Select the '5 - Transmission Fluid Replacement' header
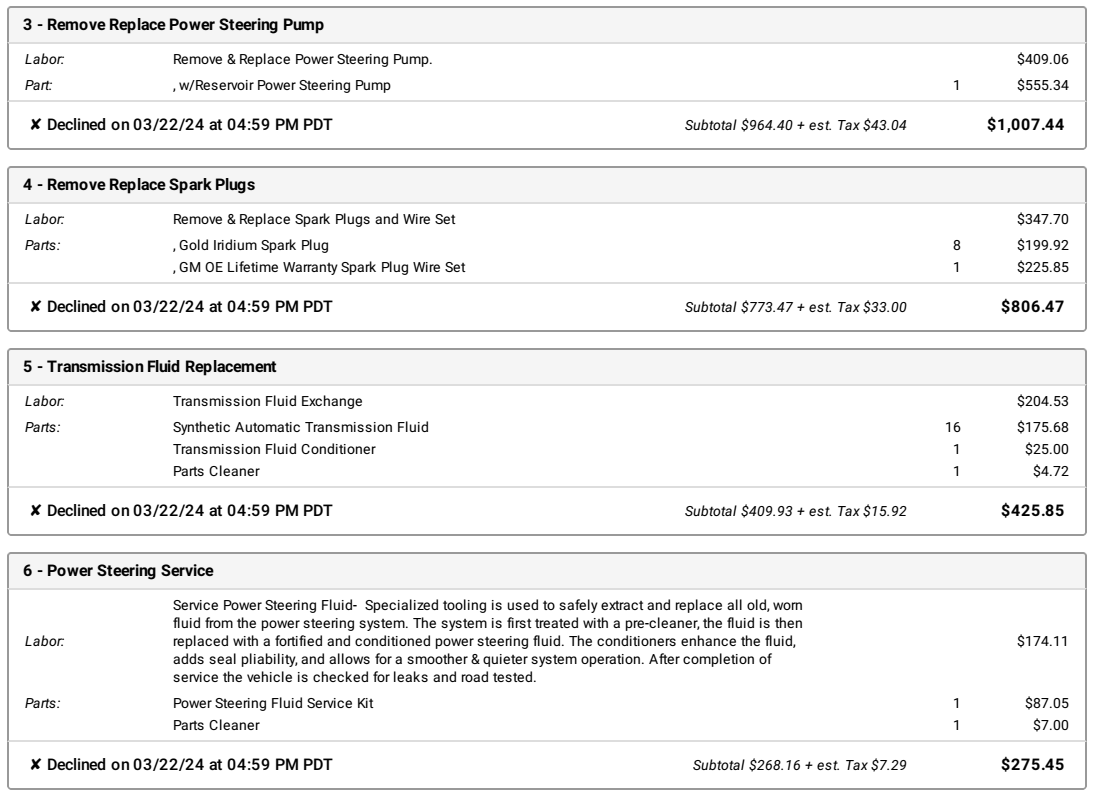The image size is (1094, 799). click(x=149, y=367)
